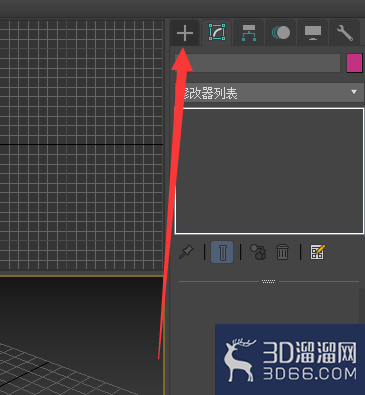Switch to the Modify panel tab

click(217, 32)
